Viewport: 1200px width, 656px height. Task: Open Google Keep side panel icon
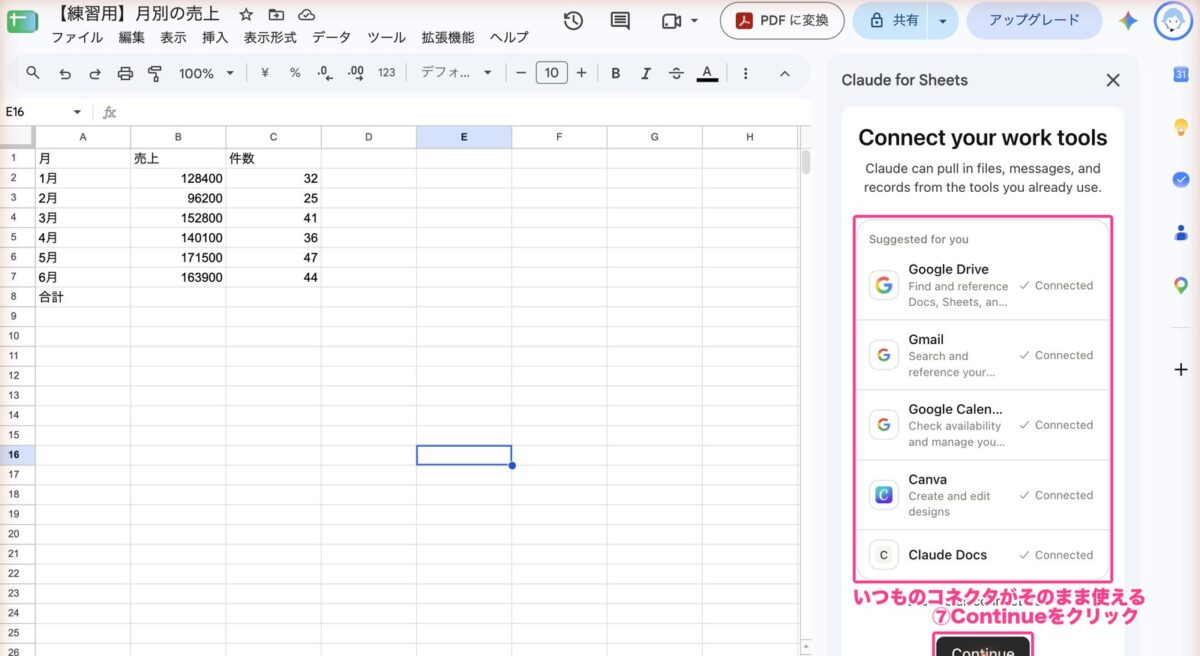[x=1181, y=127]
